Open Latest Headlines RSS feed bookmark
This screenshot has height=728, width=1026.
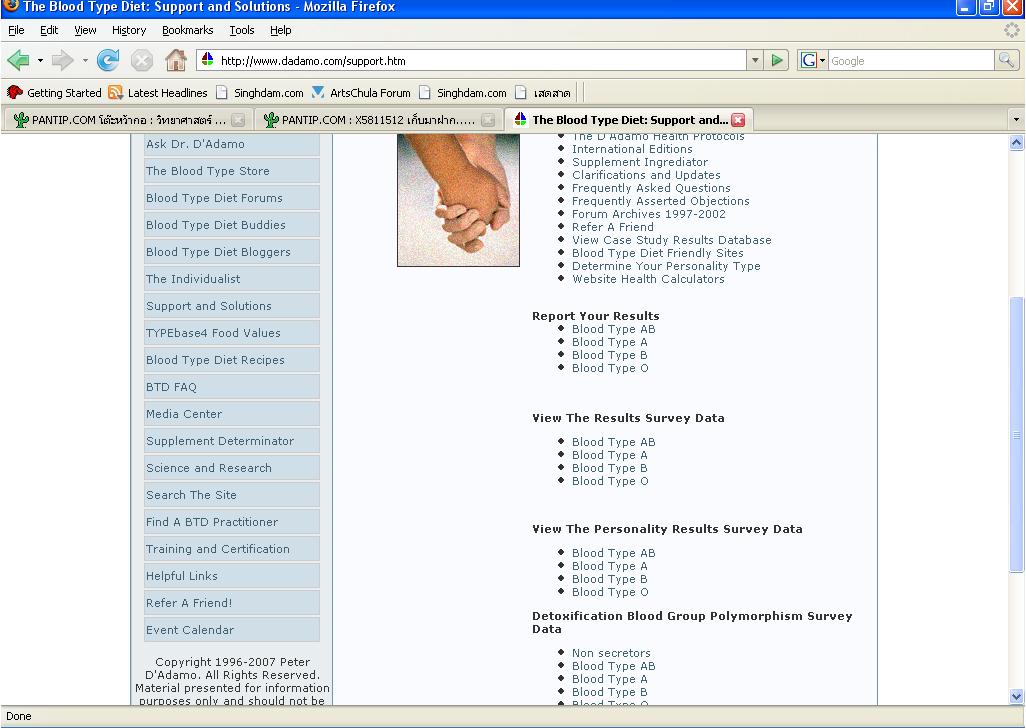[158, 93]
